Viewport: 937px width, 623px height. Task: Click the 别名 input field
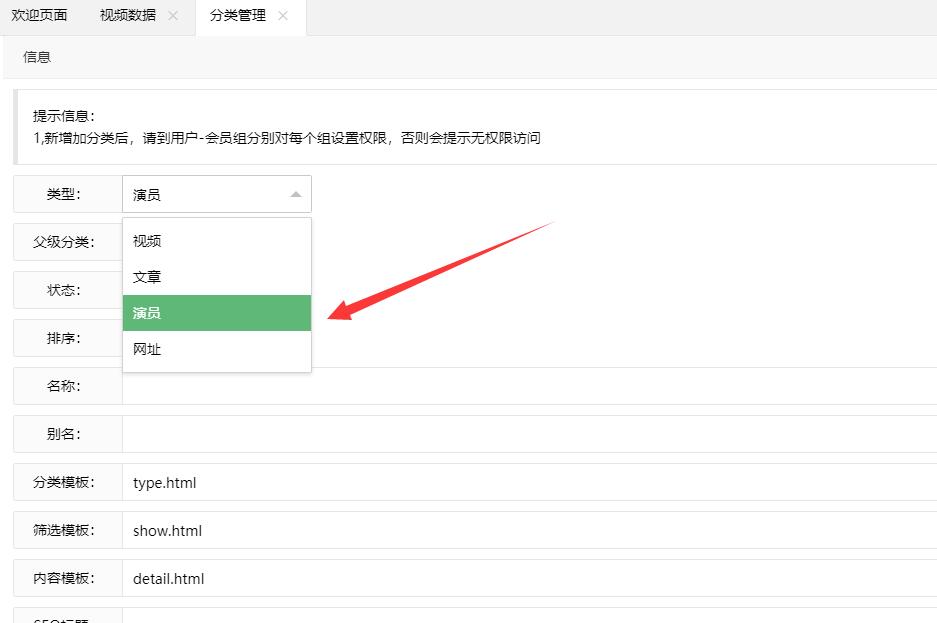point(529,434)
